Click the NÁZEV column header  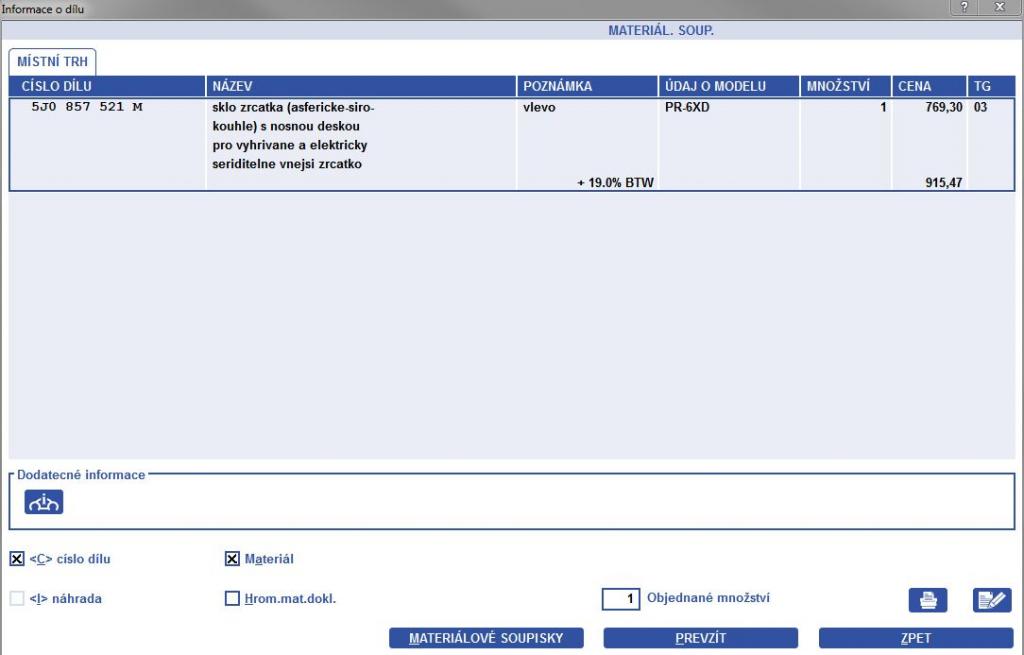361,86
